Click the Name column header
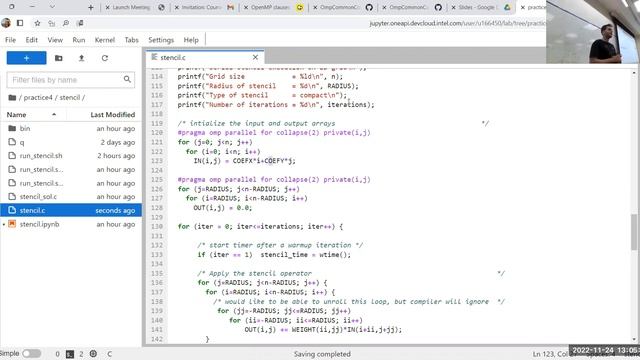The height and width of the screenshot is (360, 640). click(16, 115)
